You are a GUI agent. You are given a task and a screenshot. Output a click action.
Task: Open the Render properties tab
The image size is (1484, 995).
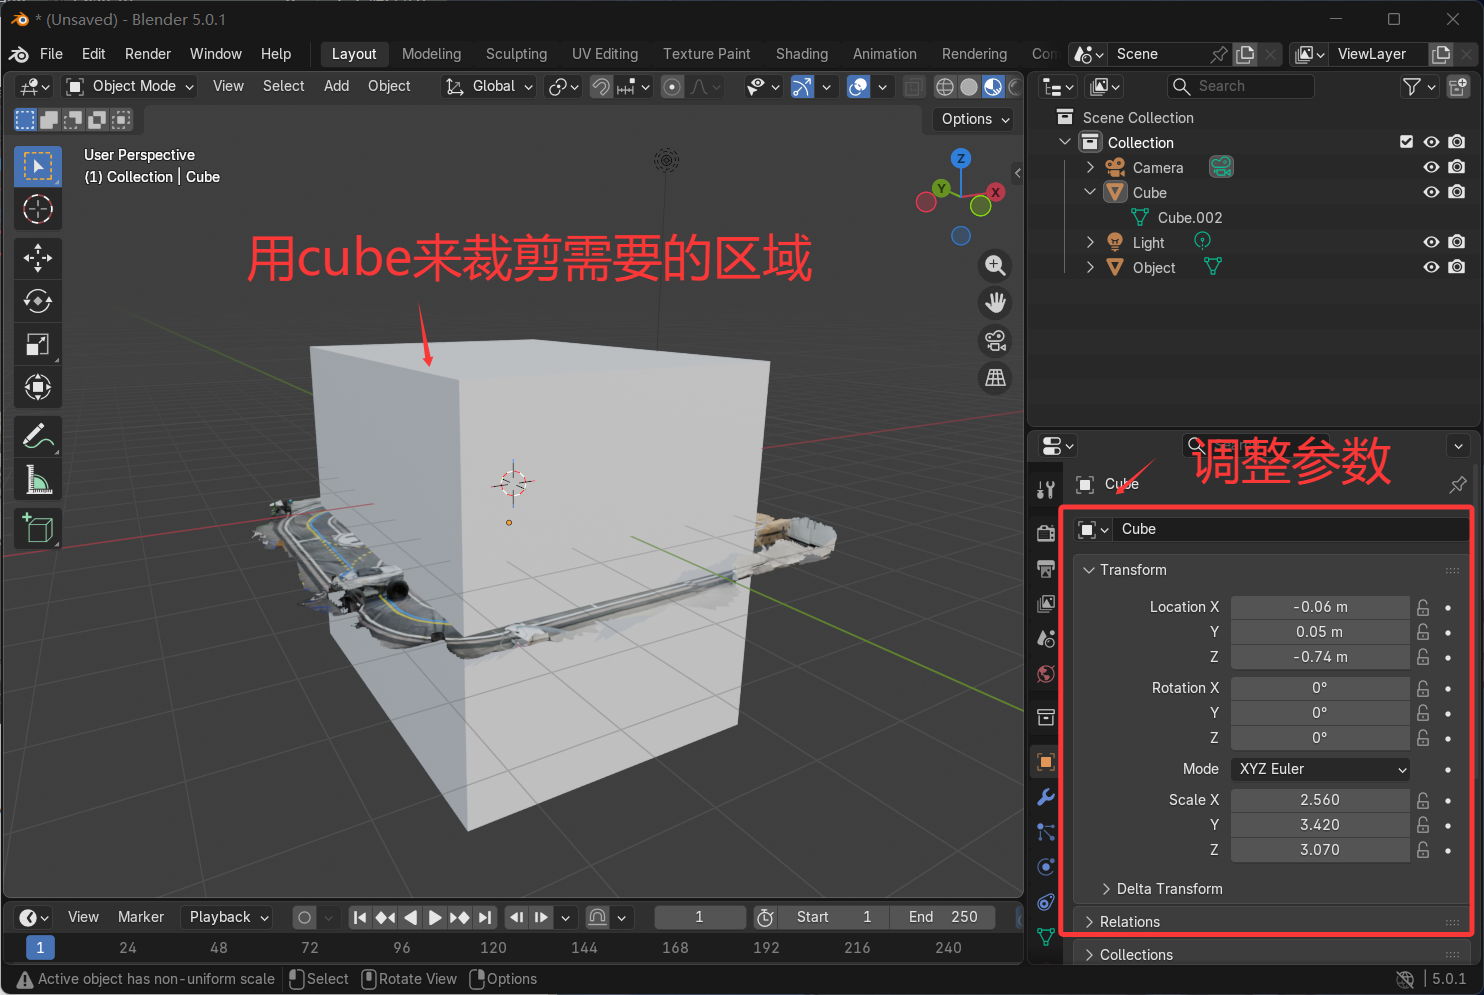coord(1044,532)
